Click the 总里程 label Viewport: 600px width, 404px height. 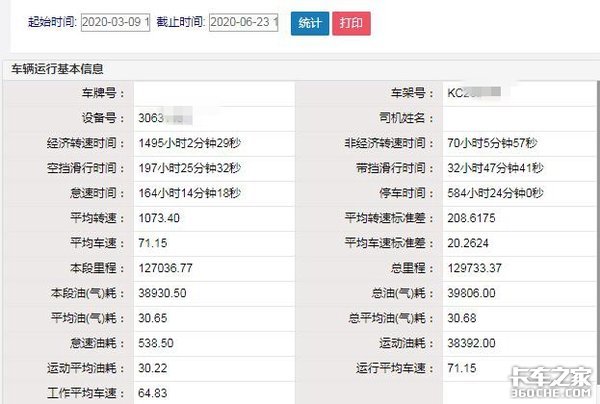pyautogui.click(x=412, y=268)
